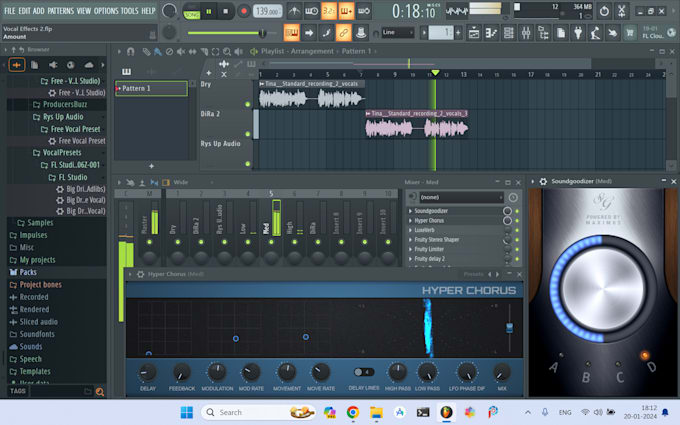Select the playlist playback speaker tool
Image resolution: width=680 pixels, height=425 pixels.
click(x=239, y=52)
